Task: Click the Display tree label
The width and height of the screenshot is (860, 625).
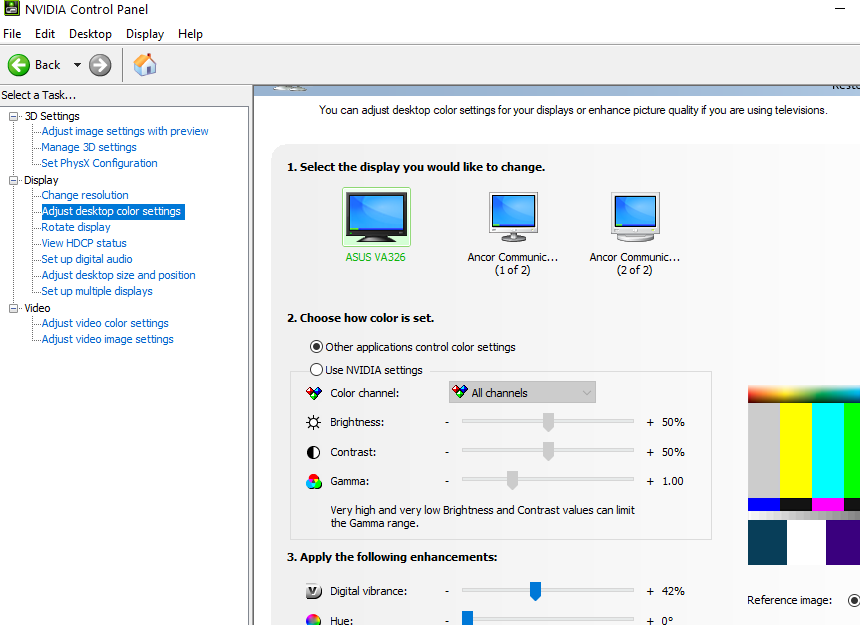Action: click(x=41, y=180)
